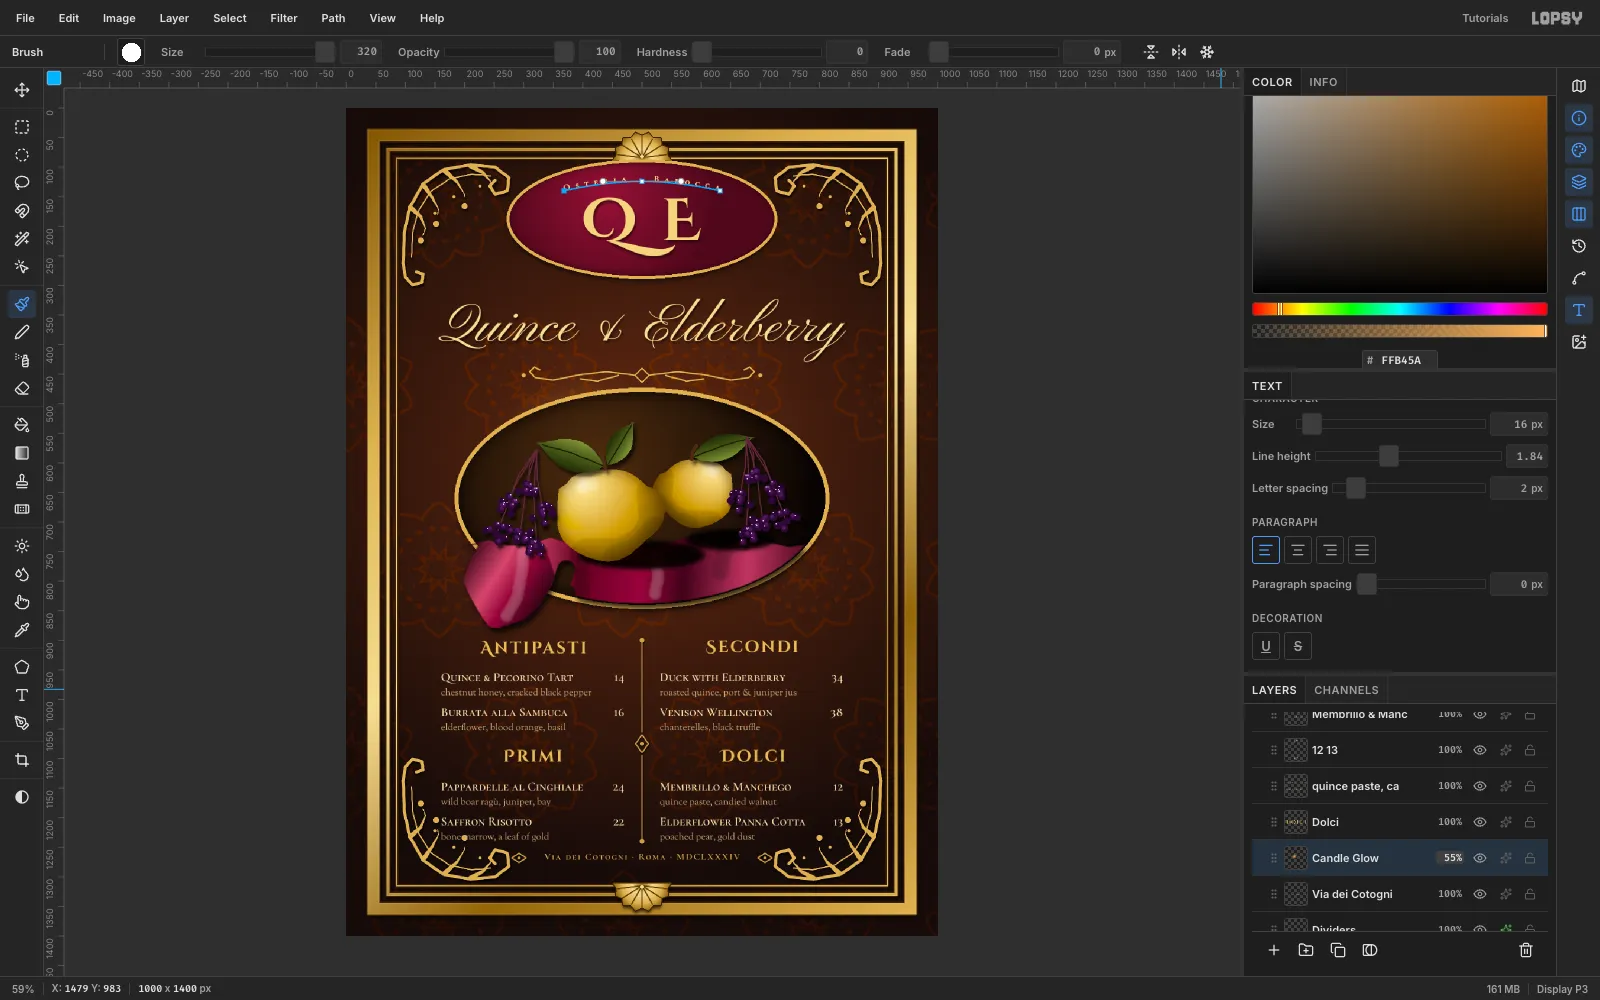Viewport: 1600px width, 1000px height.
Task: Open the brush preset picker circle
Action: coord(131,52)
